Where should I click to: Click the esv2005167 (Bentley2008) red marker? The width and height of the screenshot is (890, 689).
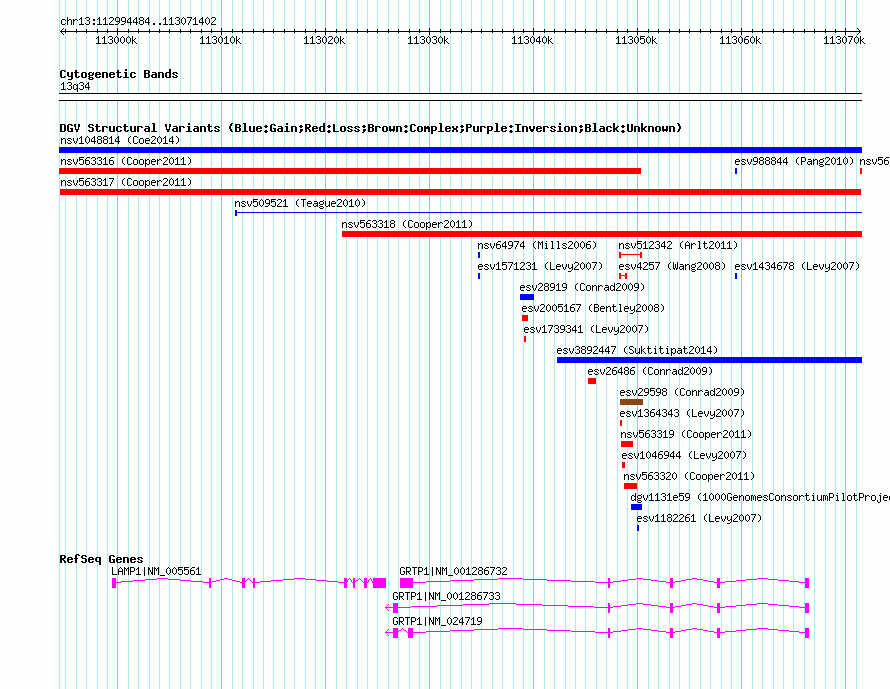click(525, 318)
